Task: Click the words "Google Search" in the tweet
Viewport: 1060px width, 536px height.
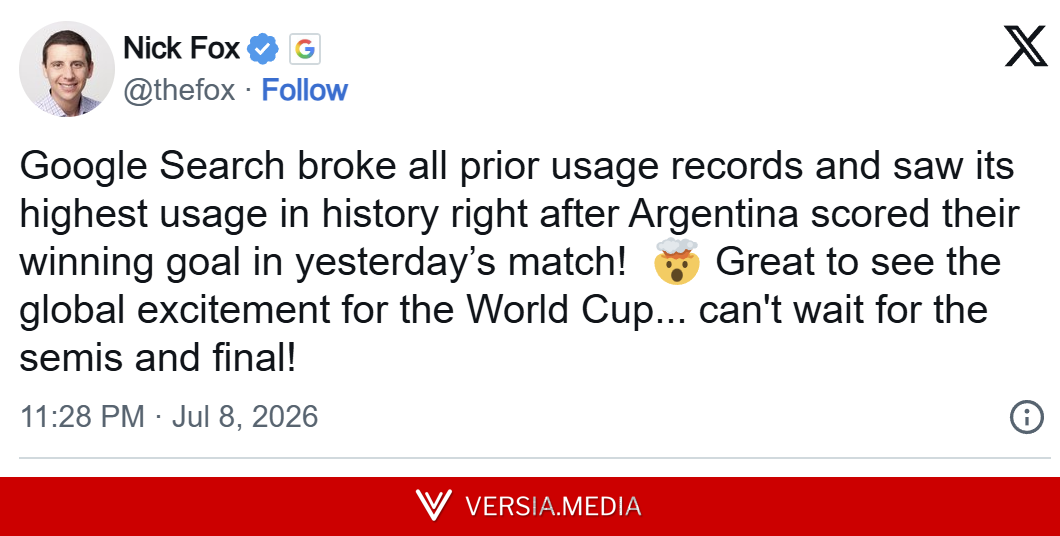Action: [152, 166]
